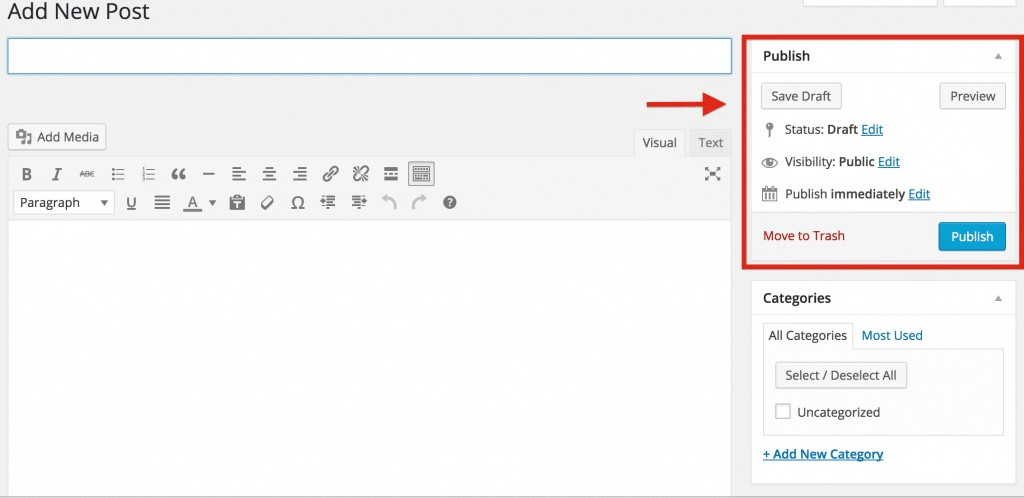Select the All Categories tab
Viewport: 1024px width, 498px height.
pos(808,335)
